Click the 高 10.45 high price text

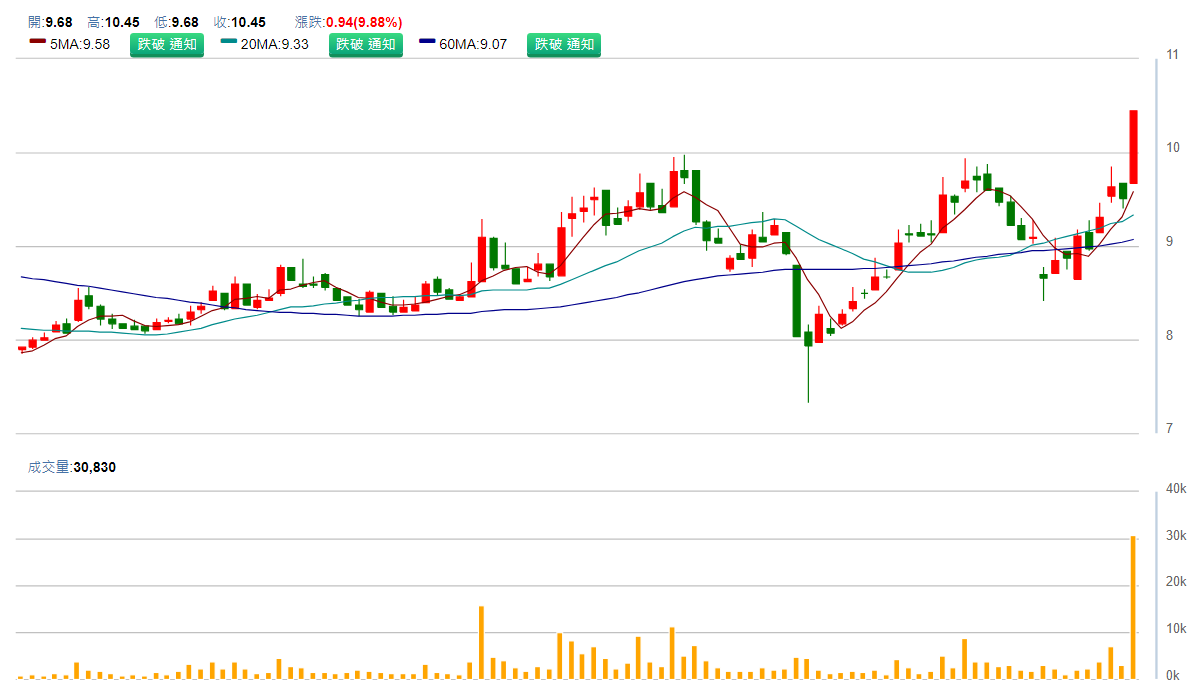pyautogui.click(x=113, y=22)
